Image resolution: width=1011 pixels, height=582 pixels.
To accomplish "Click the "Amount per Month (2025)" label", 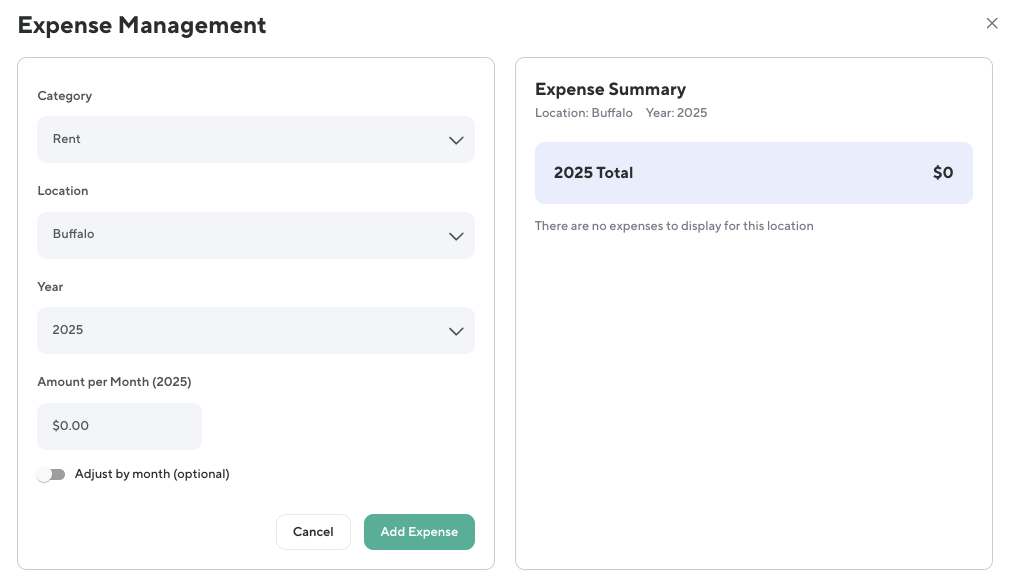I will pyautogui.click(x=114, y=382).
